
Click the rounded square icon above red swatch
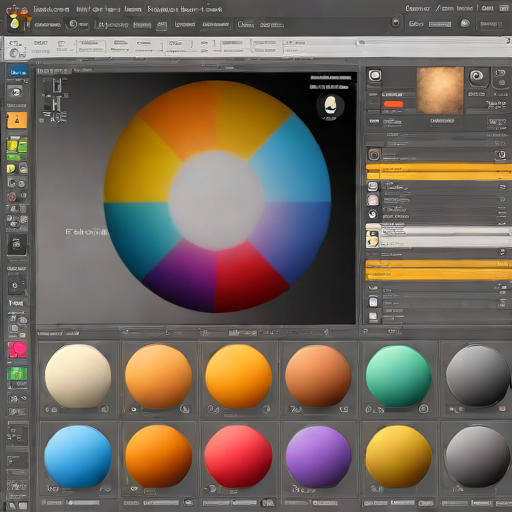[375, 75]
